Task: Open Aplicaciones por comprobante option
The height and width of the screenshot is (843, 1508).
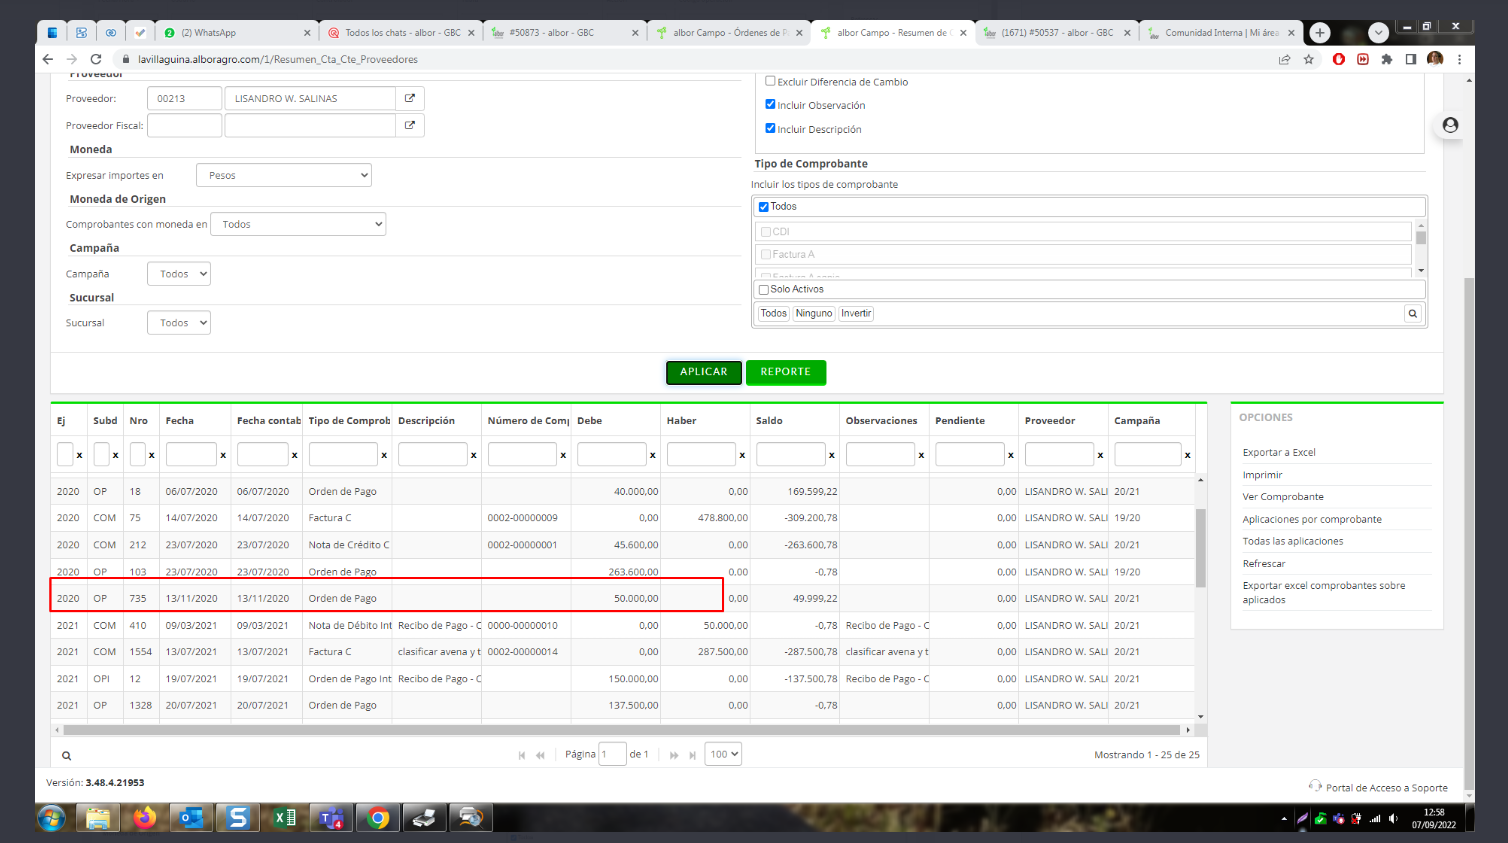Action: 1312,519
